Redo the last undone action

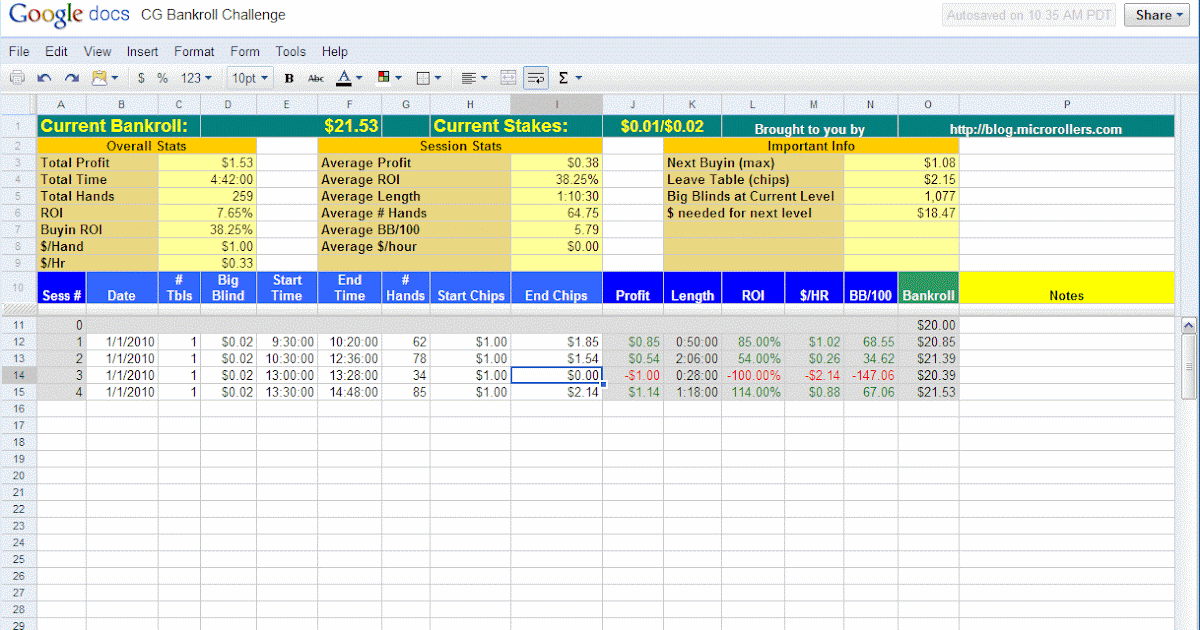[71, 77]
